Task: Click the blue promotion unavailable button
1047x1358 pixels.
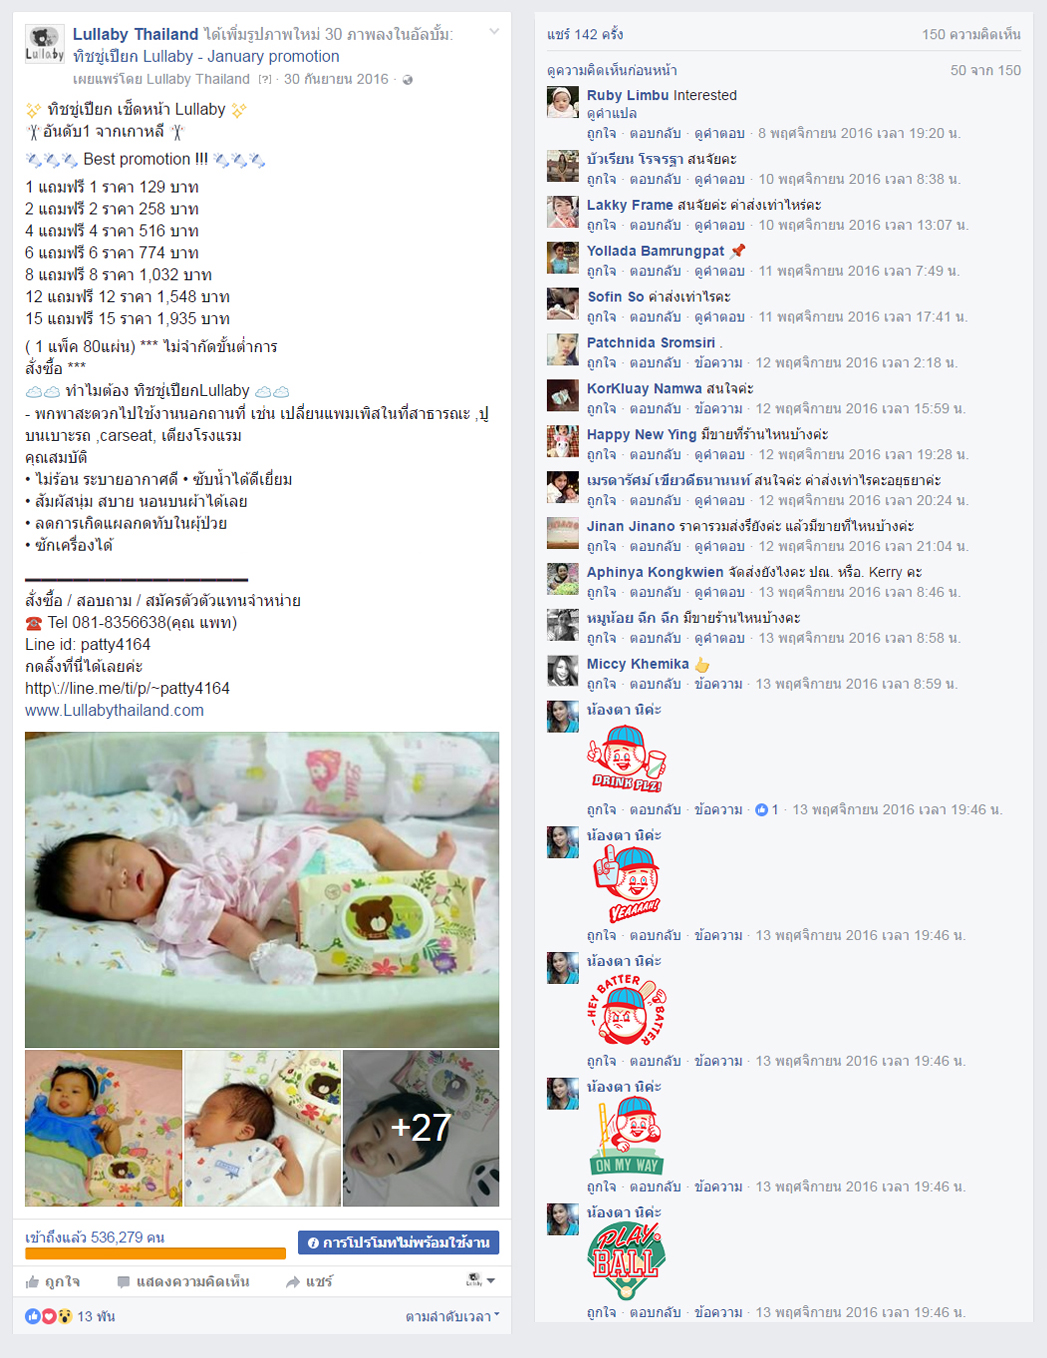Action: [x=398, y=1243]
